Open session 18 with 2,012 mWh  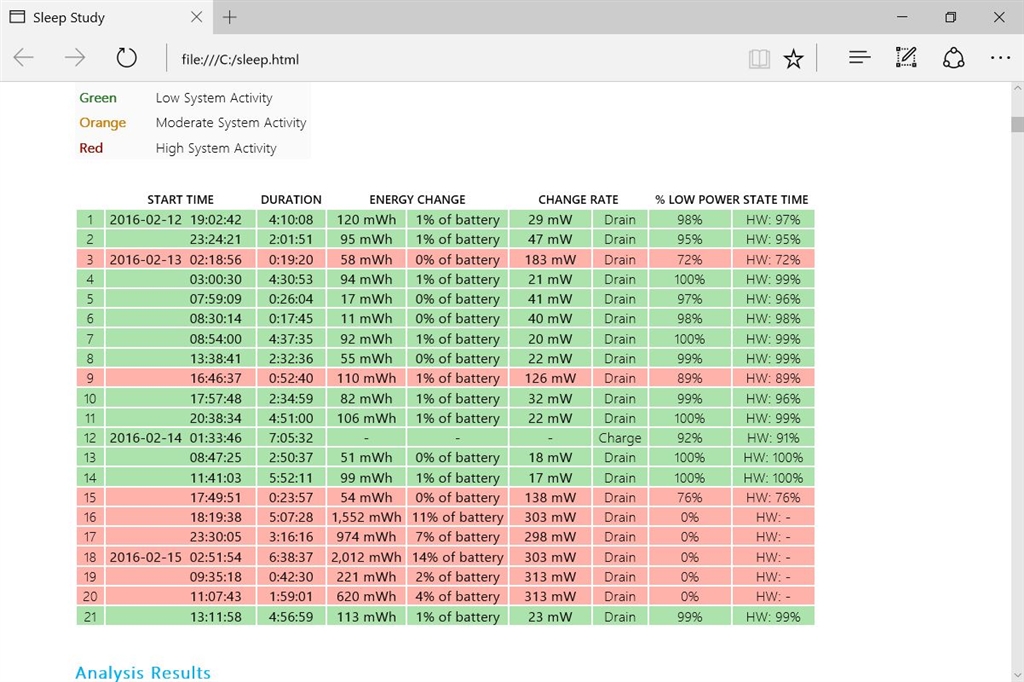pos(445,557)
